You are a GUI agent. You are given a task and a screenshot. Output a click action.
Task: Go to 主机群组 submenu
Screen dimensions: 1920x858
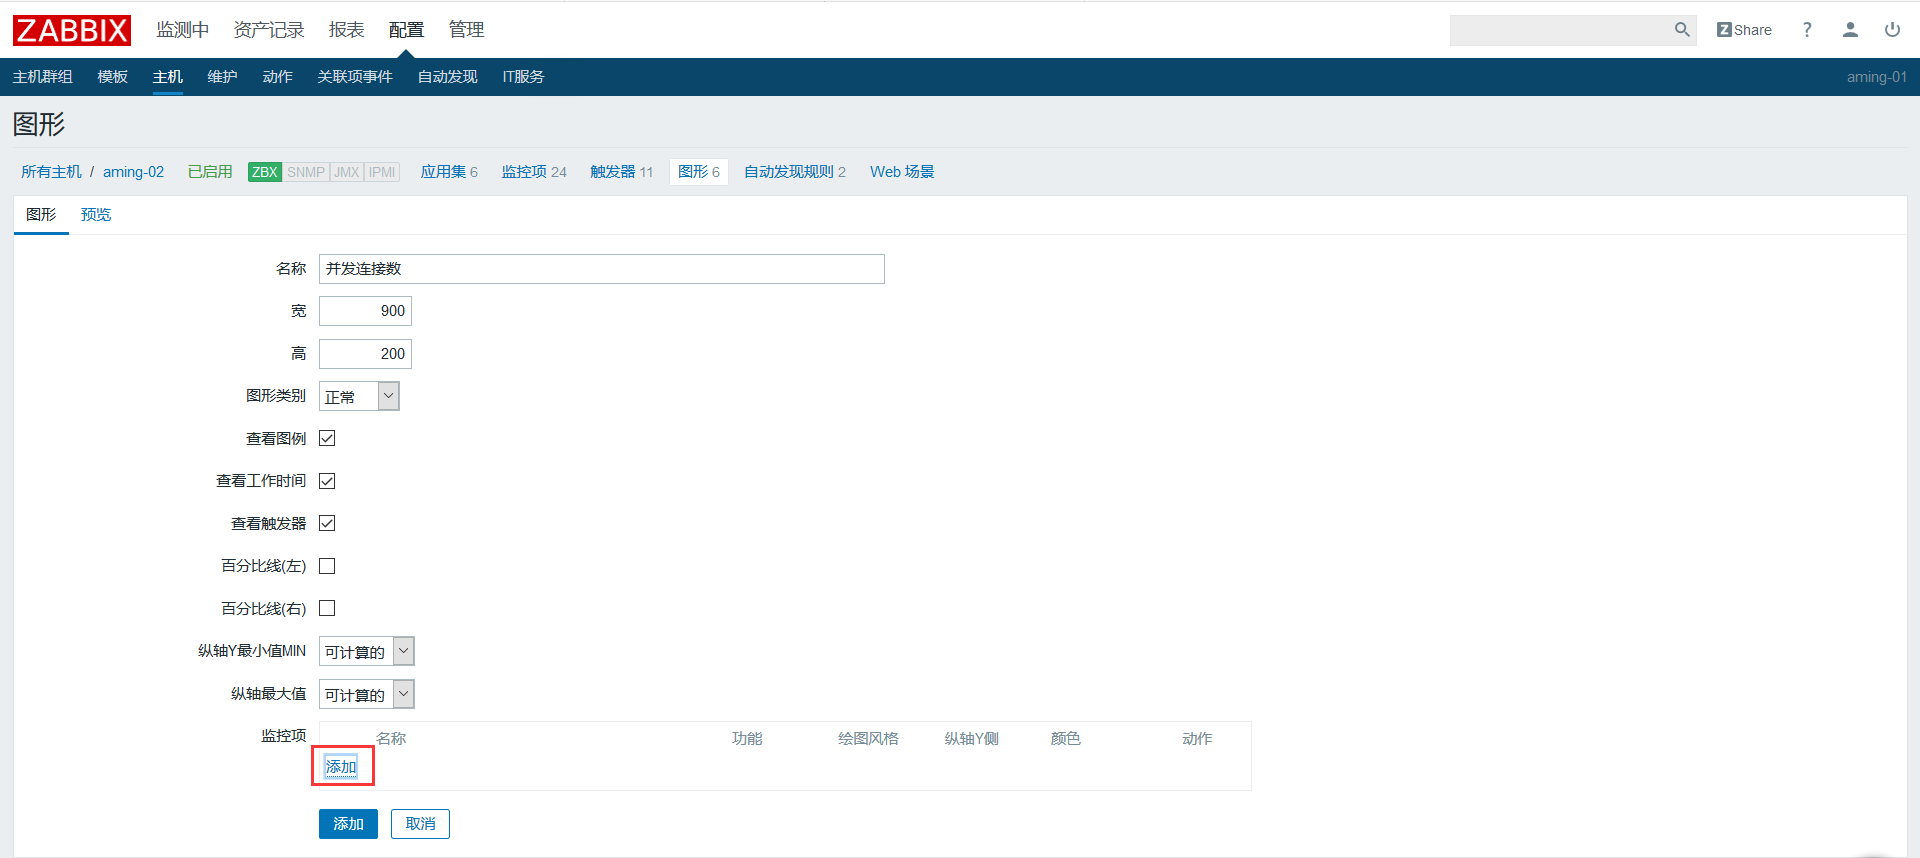[x=42, y=77]
